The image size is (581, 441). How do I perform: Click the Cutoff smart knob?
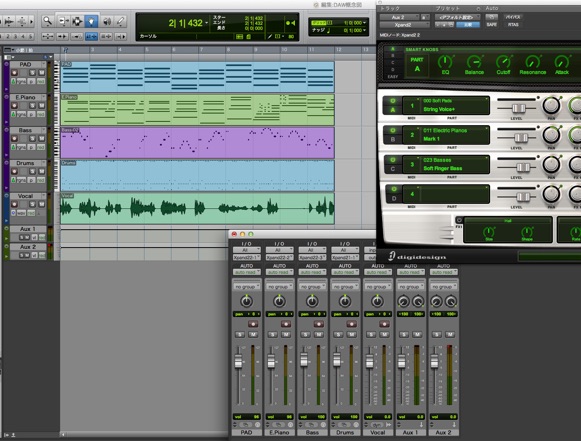pyautogui.click(x=503, y=62)
